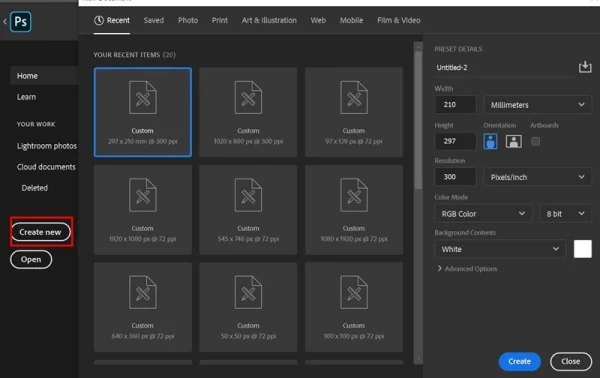
Task: Click the scrollbar down arrow
Action: click(418, 359)
